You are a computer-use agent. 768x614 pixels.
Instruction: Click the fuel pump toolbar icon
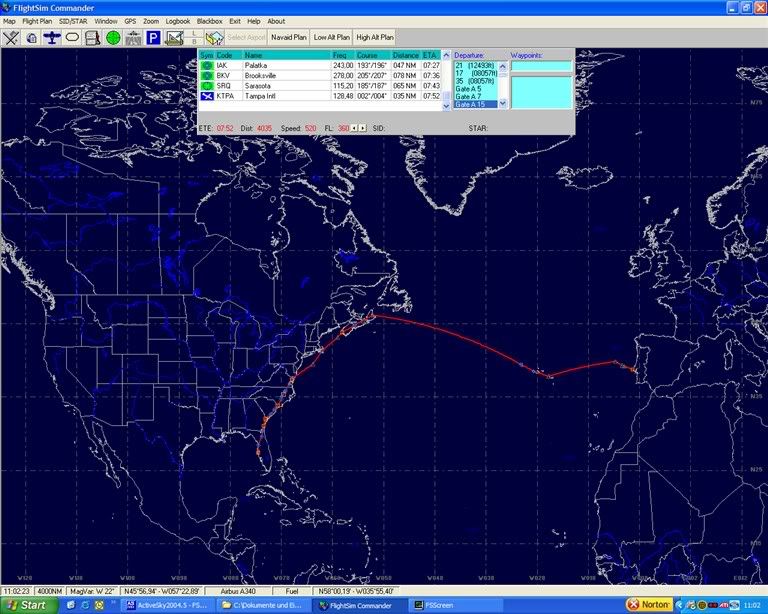click(93, 37)
